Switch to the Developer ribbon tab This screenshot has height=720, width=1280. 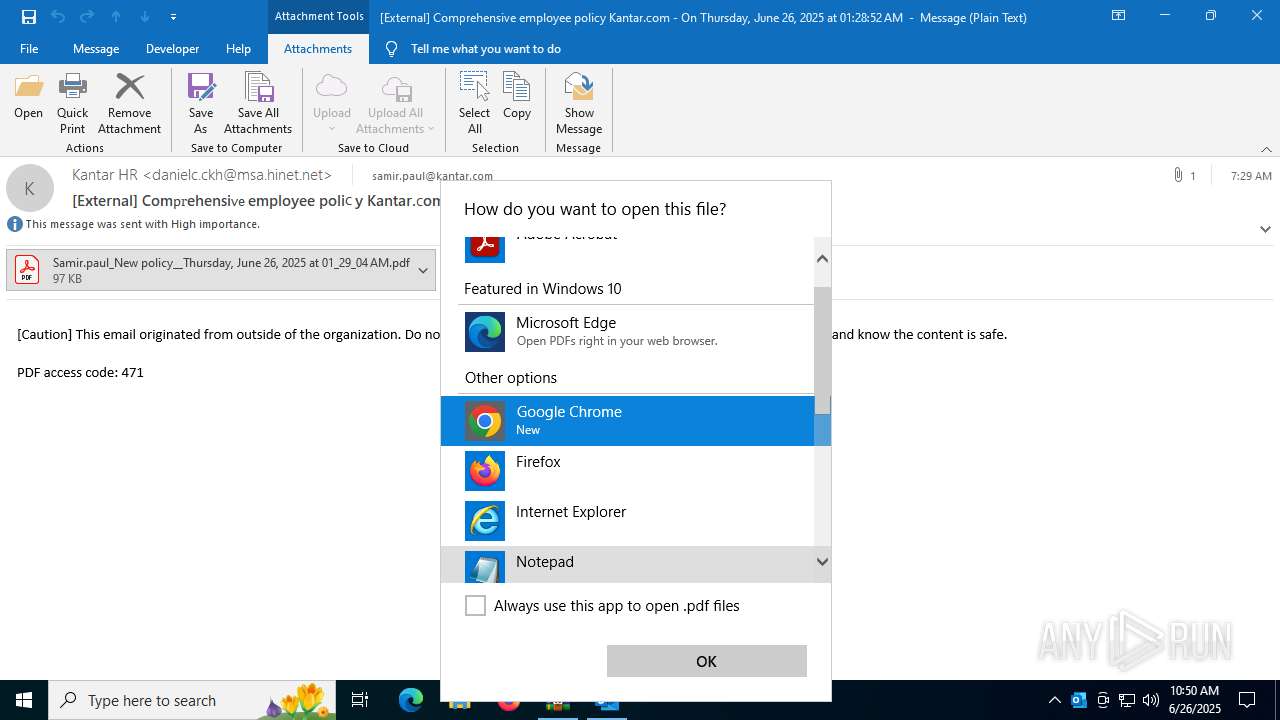172,48
